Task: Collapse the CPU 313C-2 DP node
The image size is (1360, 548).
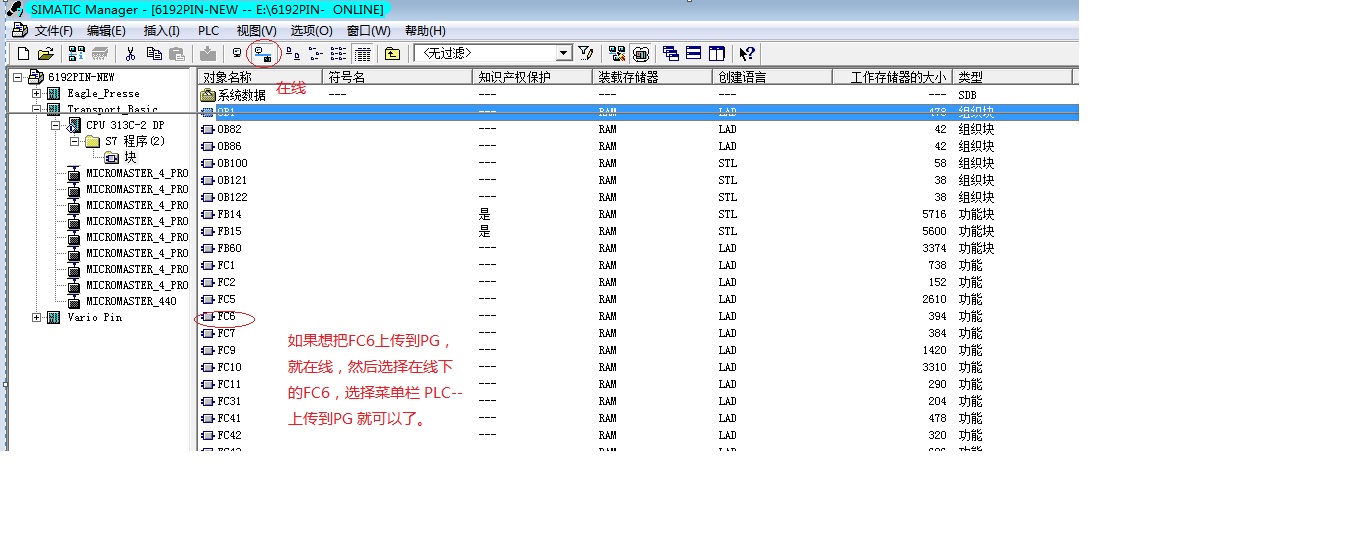Action: pyautogui.click(x=56, y=125)
